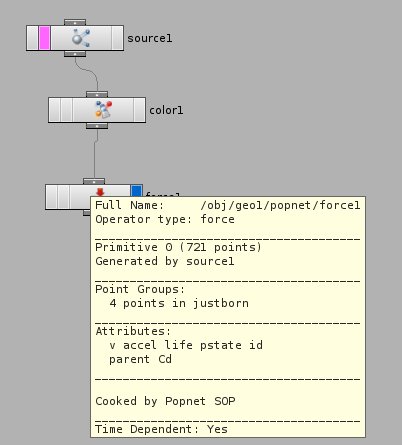Click the output connector below source1
Image resolution: width=402 pixels, height=445 pixels.
point(75,54)
